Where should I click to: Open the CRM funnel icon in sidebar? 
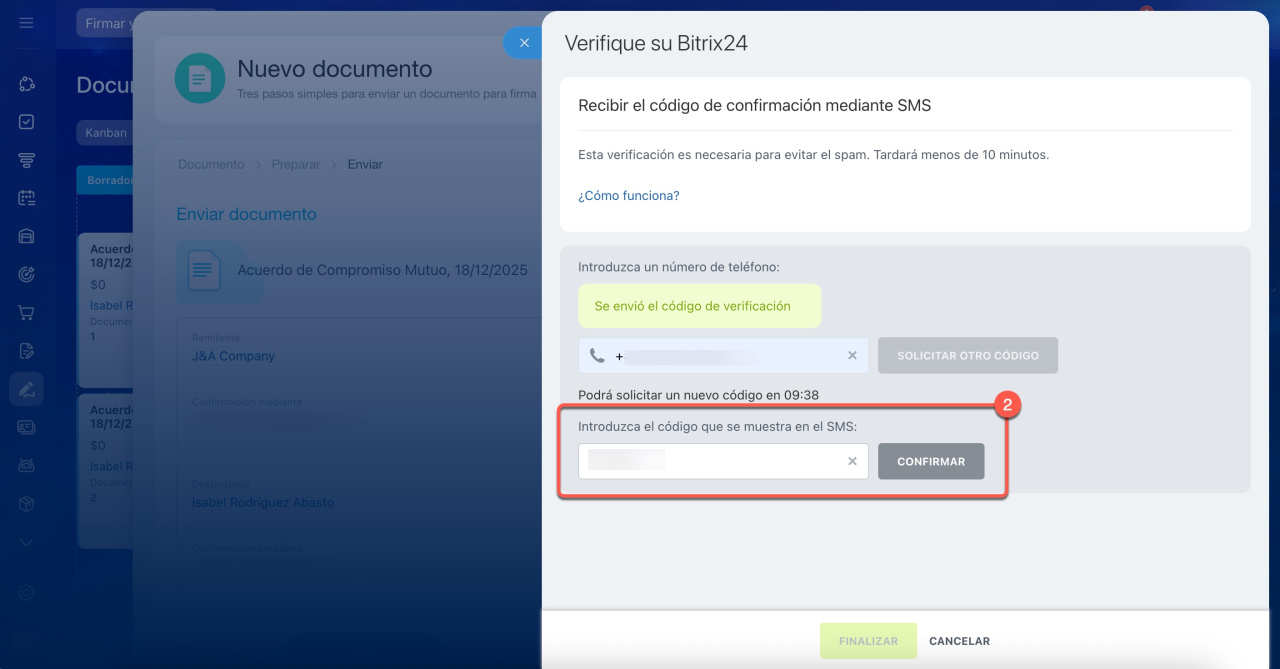pos(26,160)
